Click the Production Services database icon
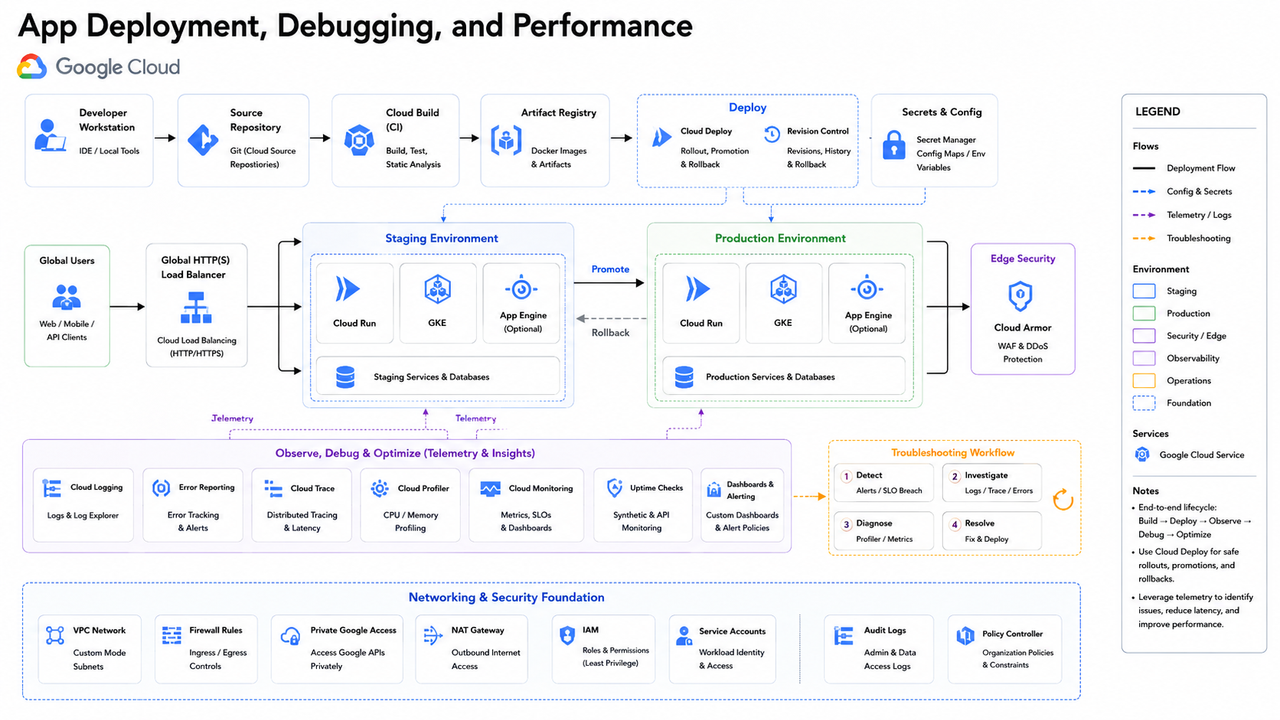This screenshot has width=1280, height=720. click(x=684, y=377)
